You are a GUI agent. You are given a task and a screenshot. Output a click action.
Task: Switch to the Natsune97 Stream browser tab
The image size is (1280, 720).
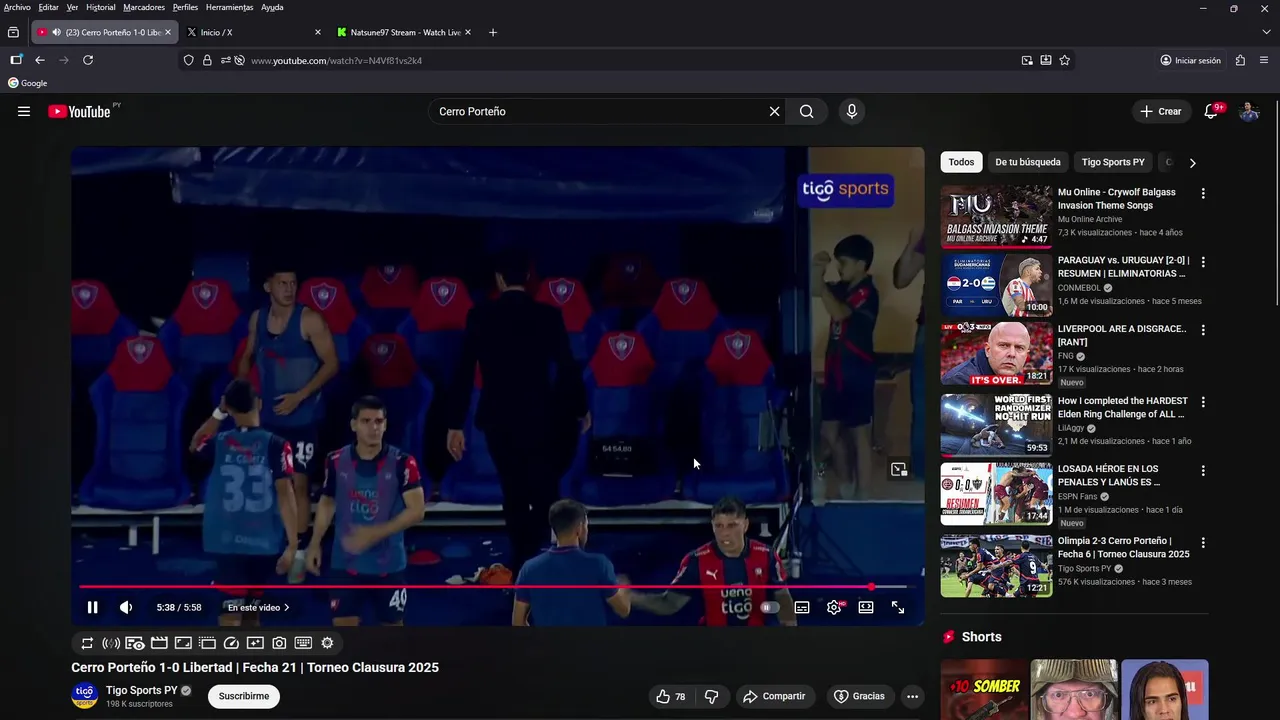coord(404,33)
